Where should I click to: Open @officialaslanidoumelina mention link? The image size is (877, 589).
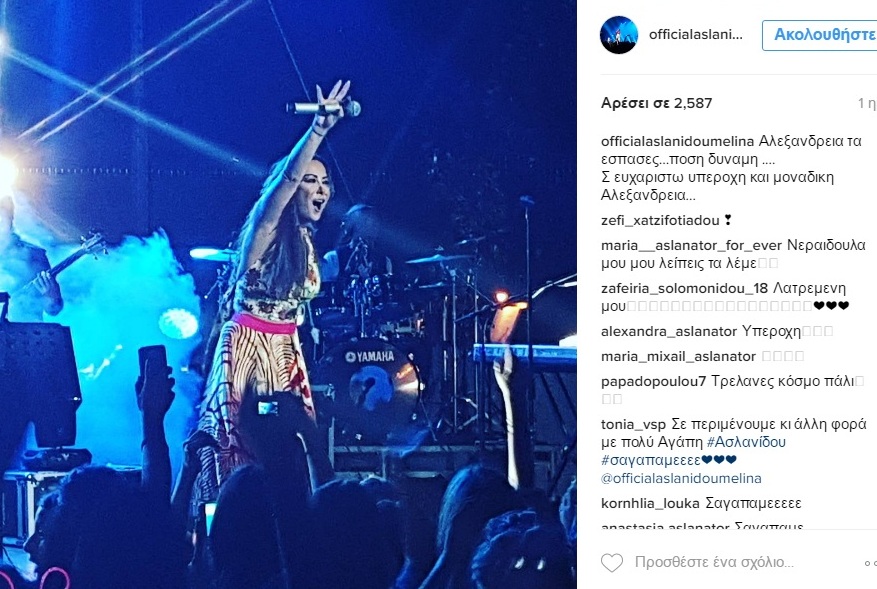(681, 478)
